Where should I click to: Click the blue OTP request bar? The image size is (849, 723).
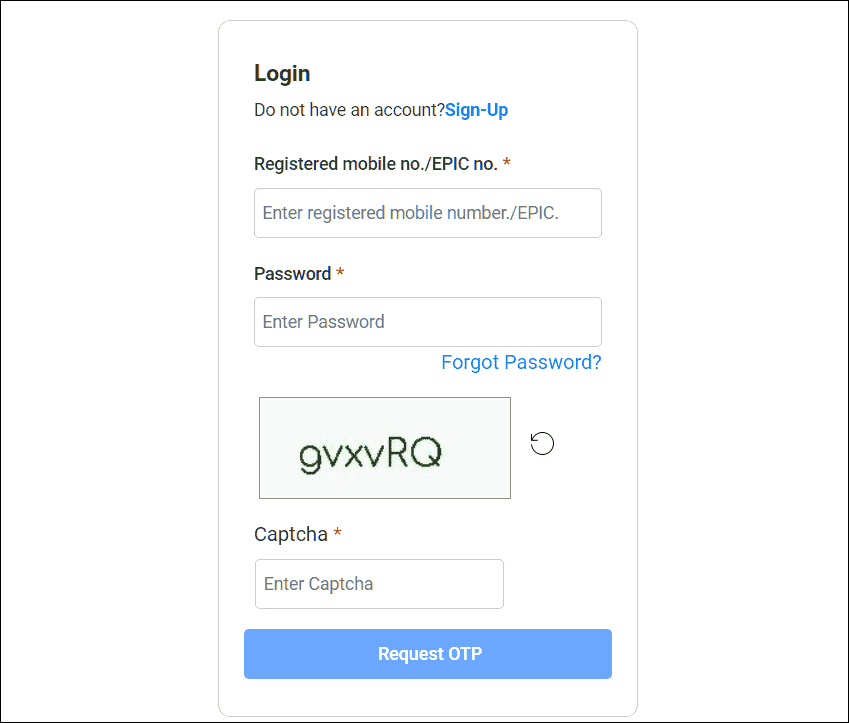pyautogui.click(x=428, y=654)
